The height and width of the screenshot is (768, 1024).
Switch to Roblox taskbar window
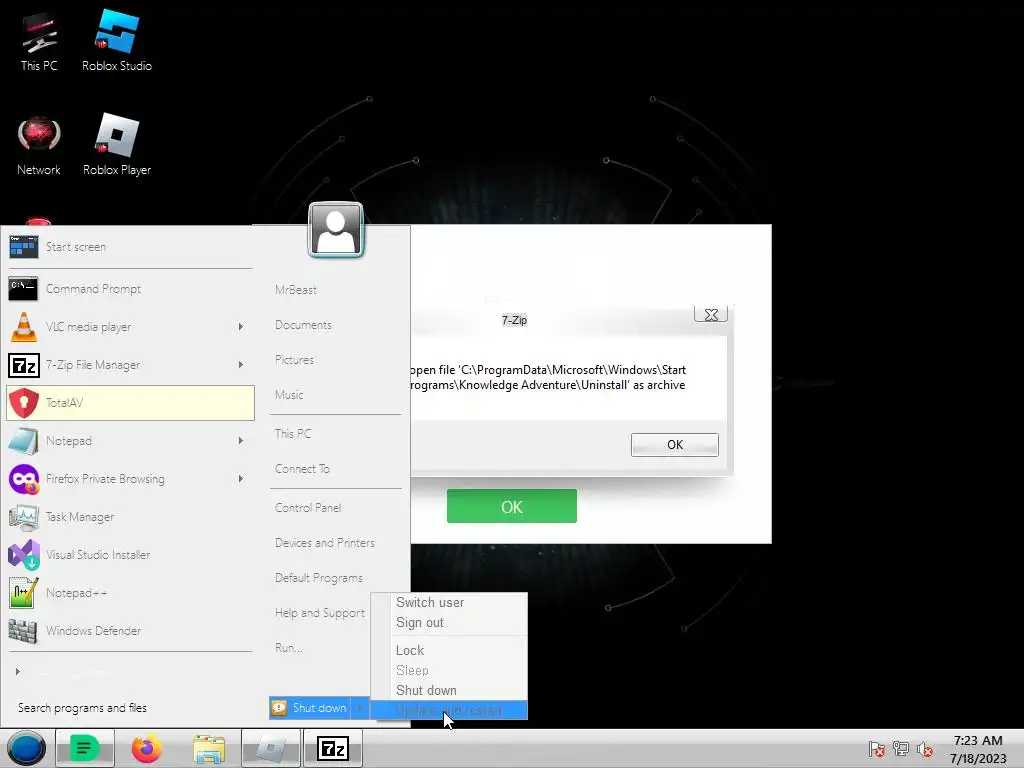tap(270, 748)
